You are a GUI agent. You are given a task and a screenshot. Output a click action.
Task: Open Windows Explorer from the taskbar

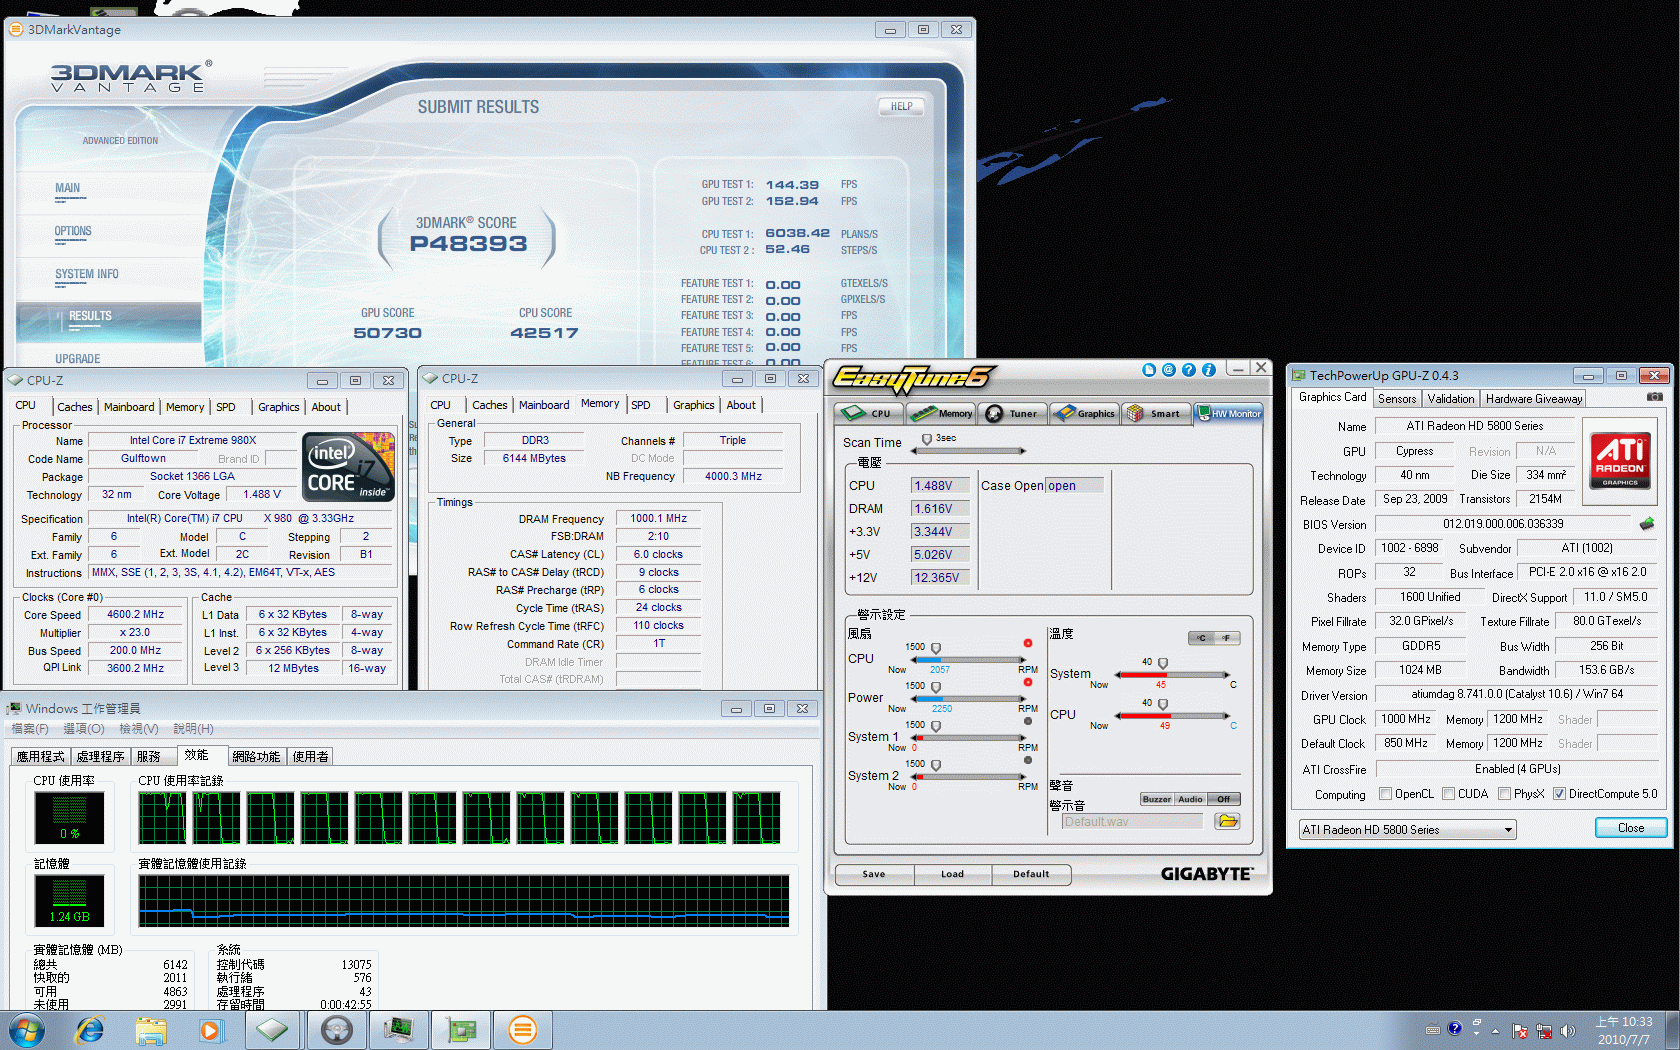151,1030
